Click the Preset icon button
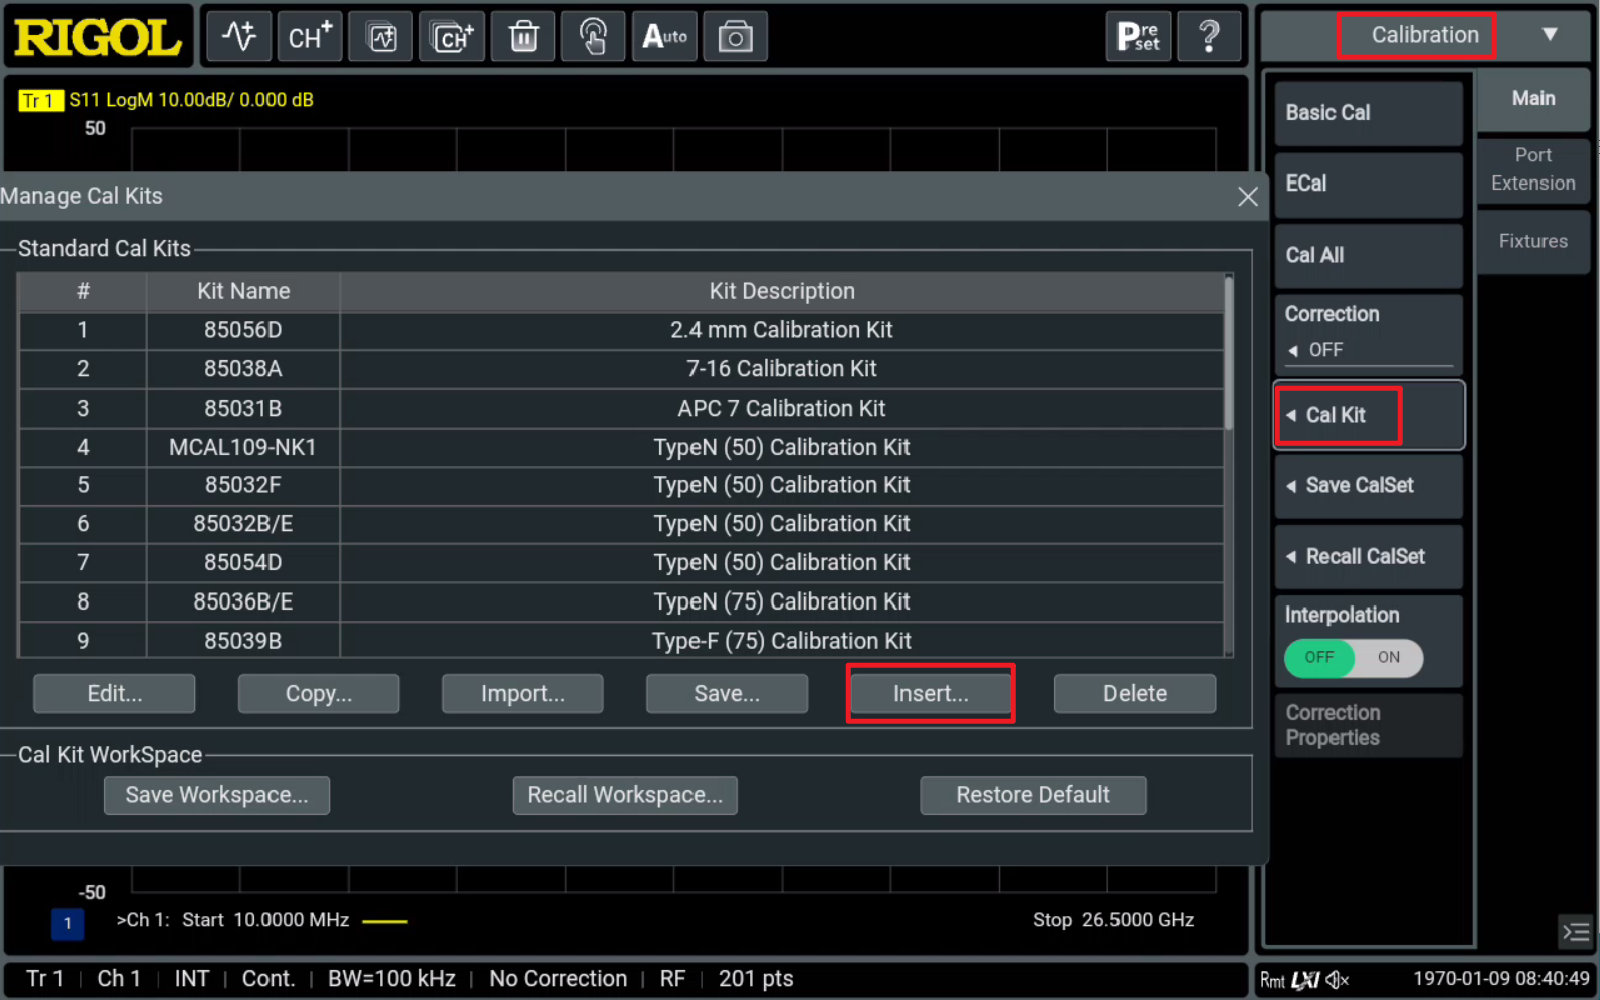The image size is (1600, 1000). (x=1138, y=37)
